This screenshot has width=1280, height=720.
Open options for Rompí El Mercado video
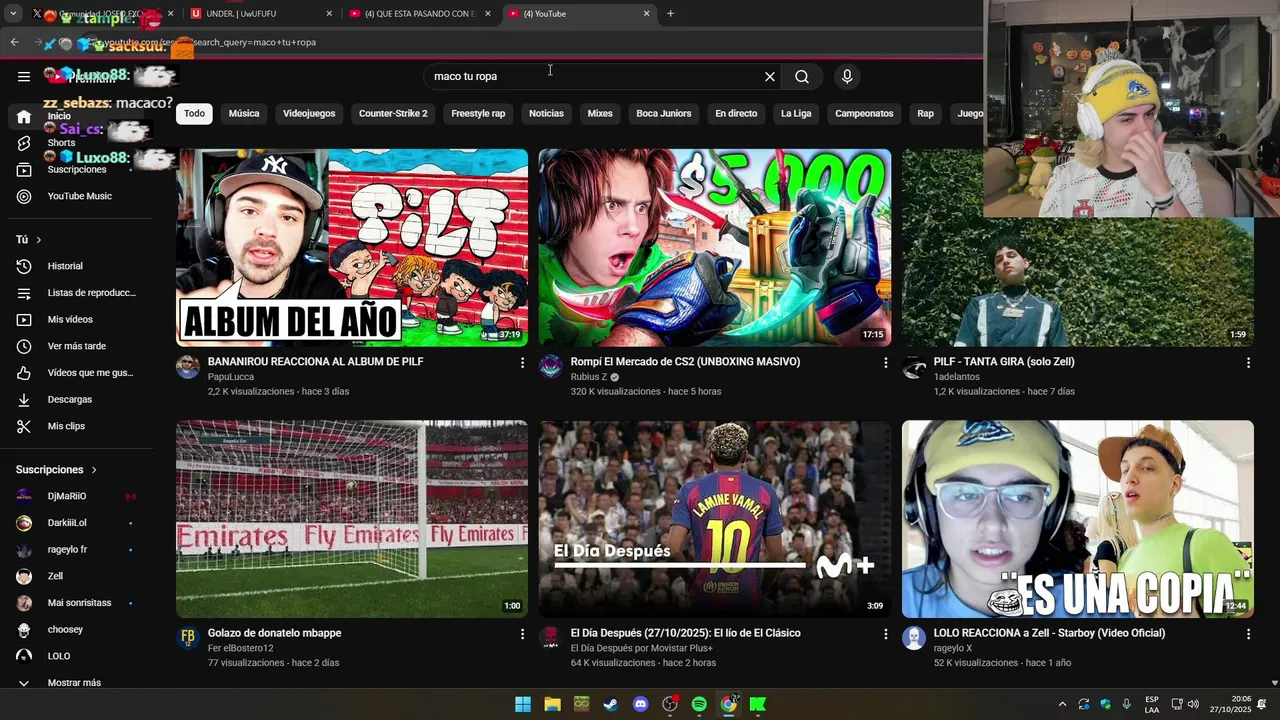[x=885, y=363]
